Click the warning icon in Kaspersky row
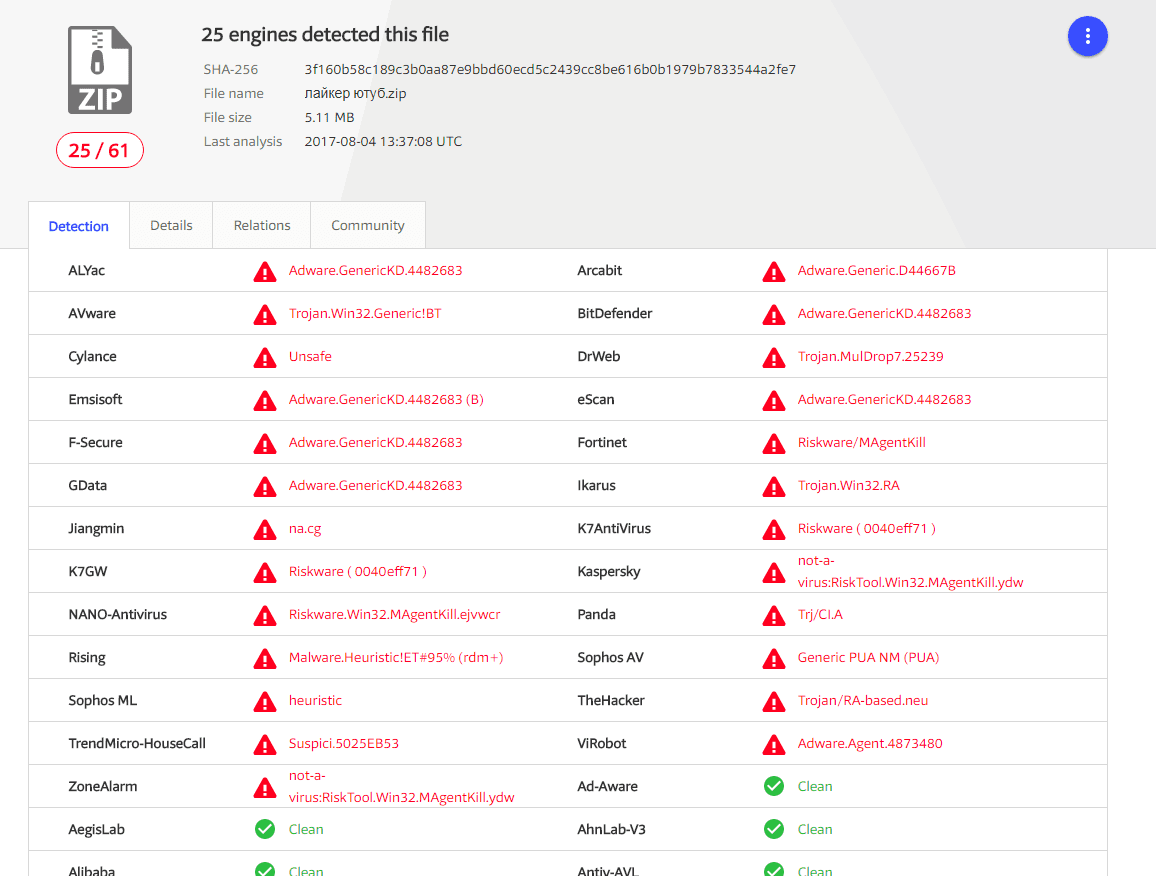This screenshot has height=876, width=1156. pos(773,572)
